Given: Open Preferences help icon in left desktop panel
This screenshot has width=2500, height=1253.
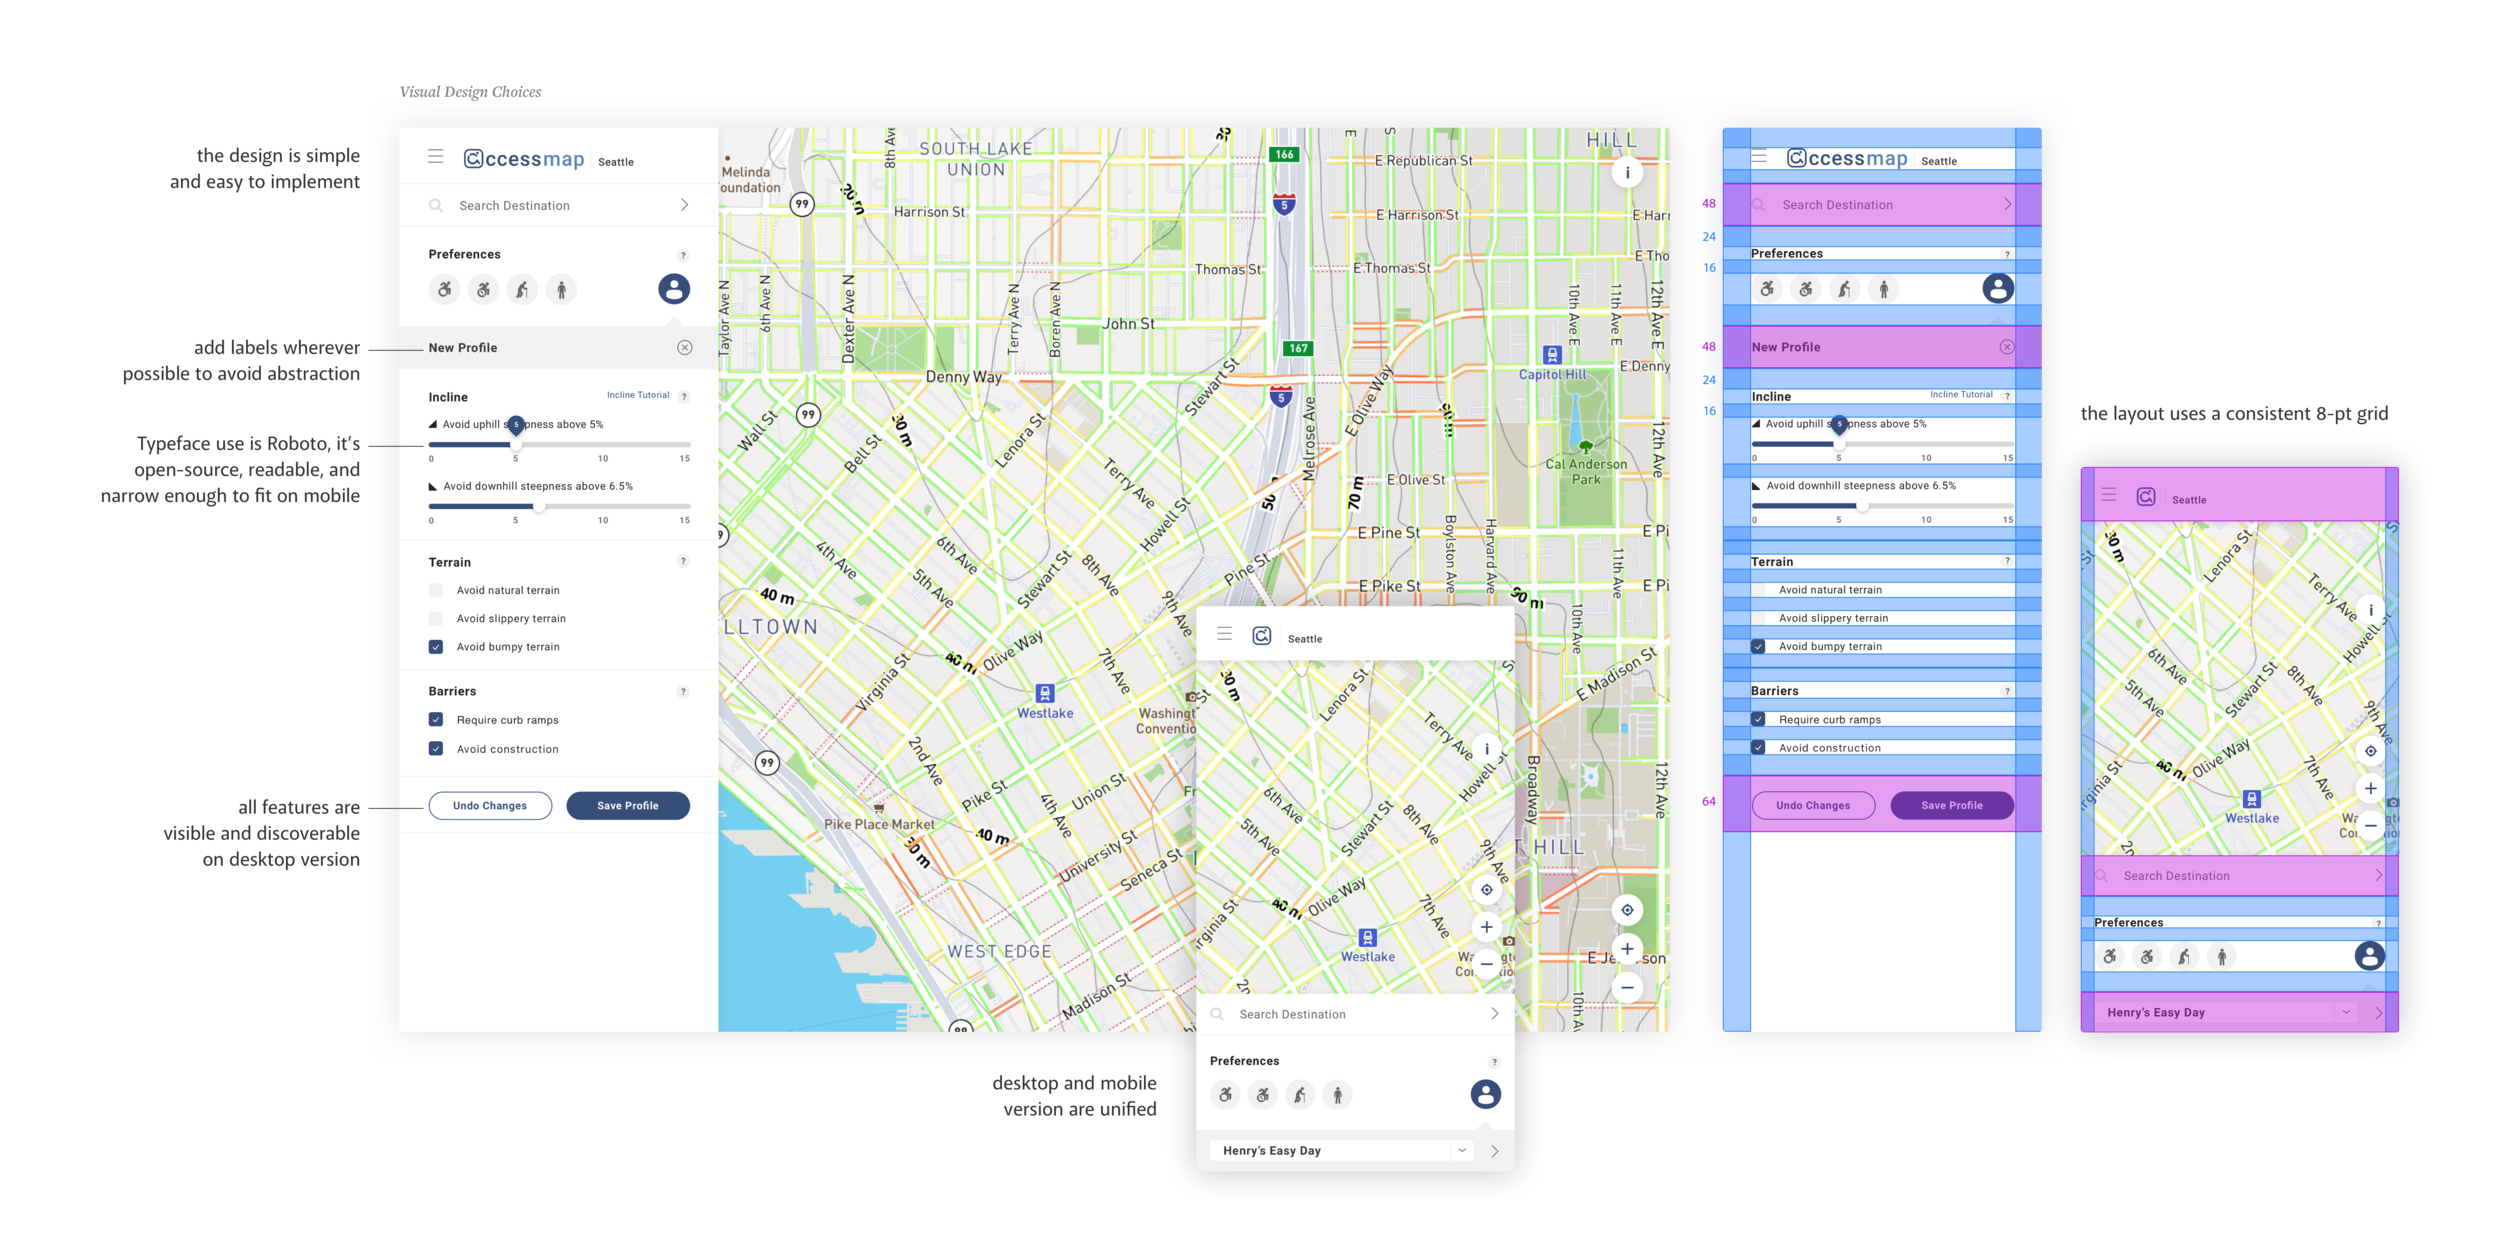Looking at the screenshot, I should coord(684,255).
